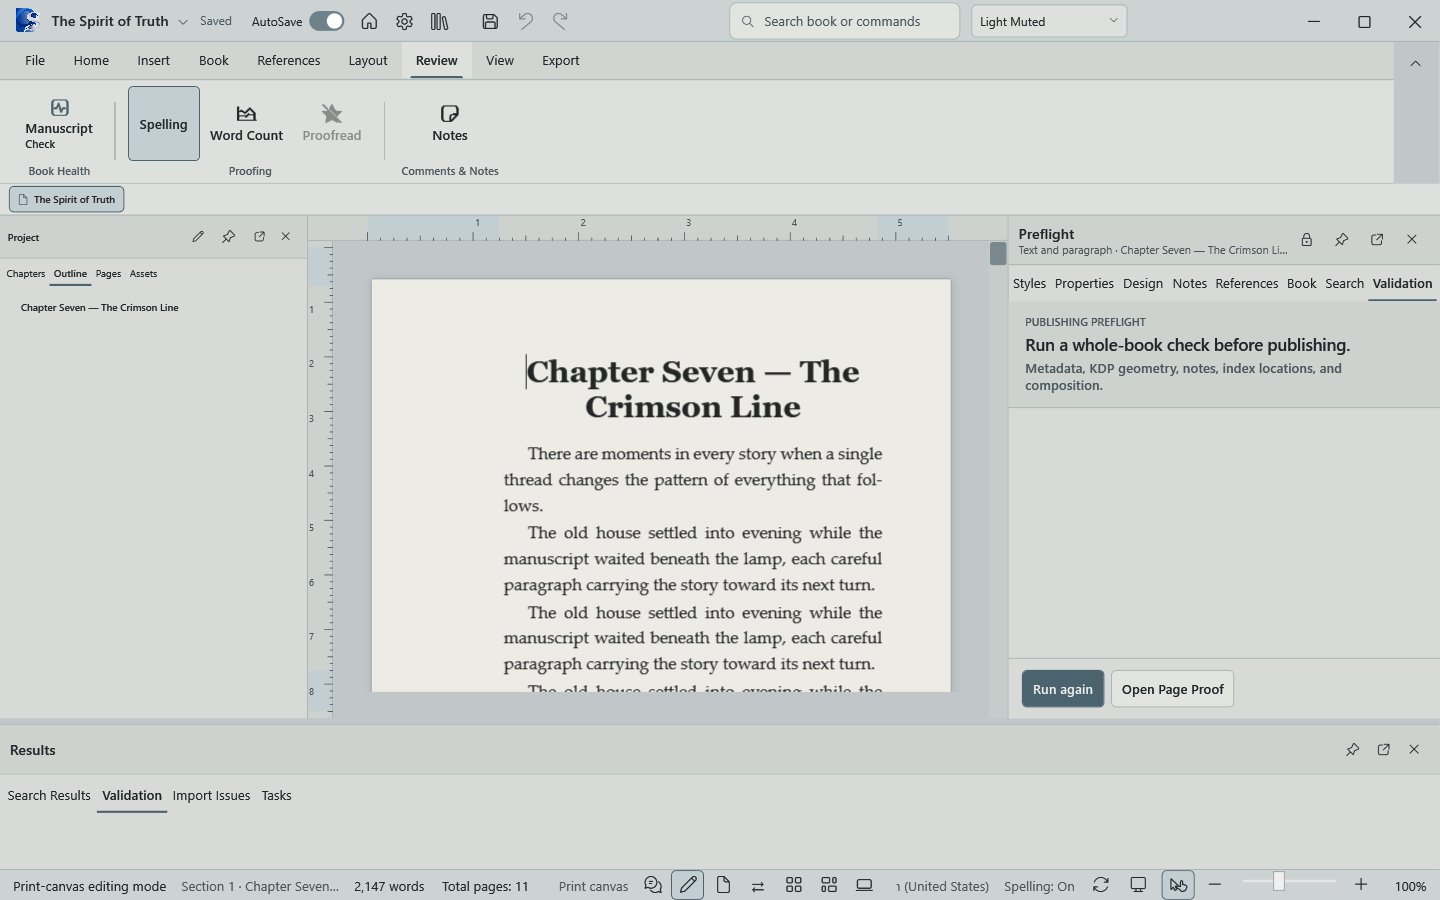The width and height of the screenshot is (1440, 900).
Task: Toggle the pencil editing mode in status bar
Action: [688, 885]
